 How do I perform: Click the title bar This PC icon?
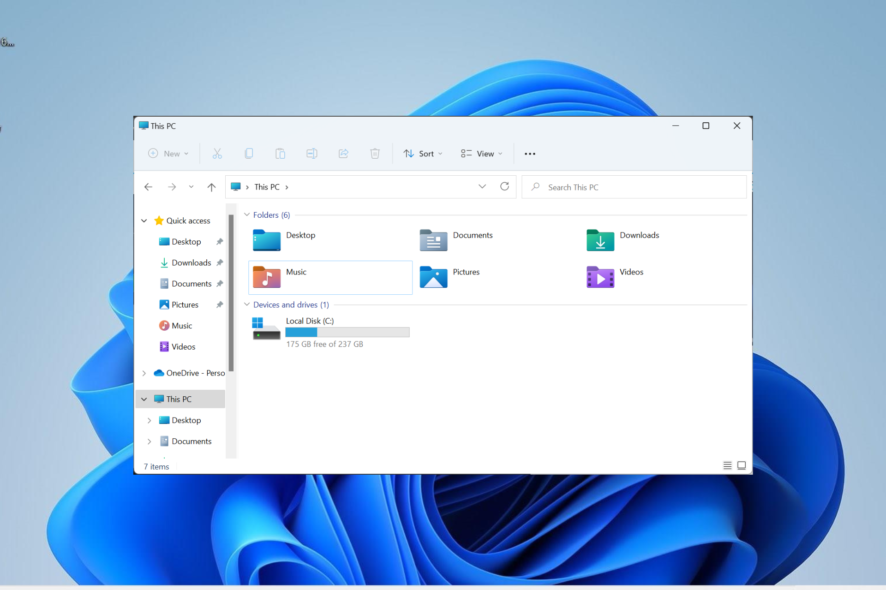pos(144,125)
